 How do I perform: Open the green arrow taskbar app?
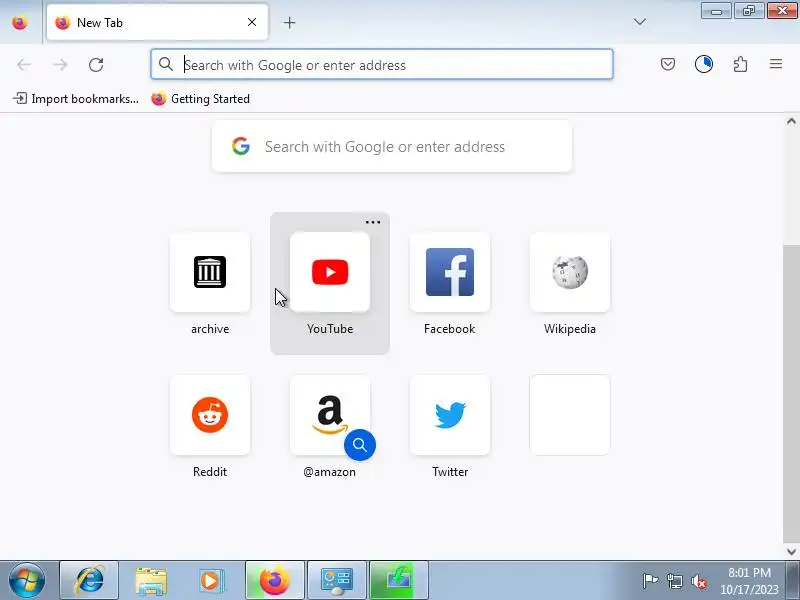click(x=399, y=581)
